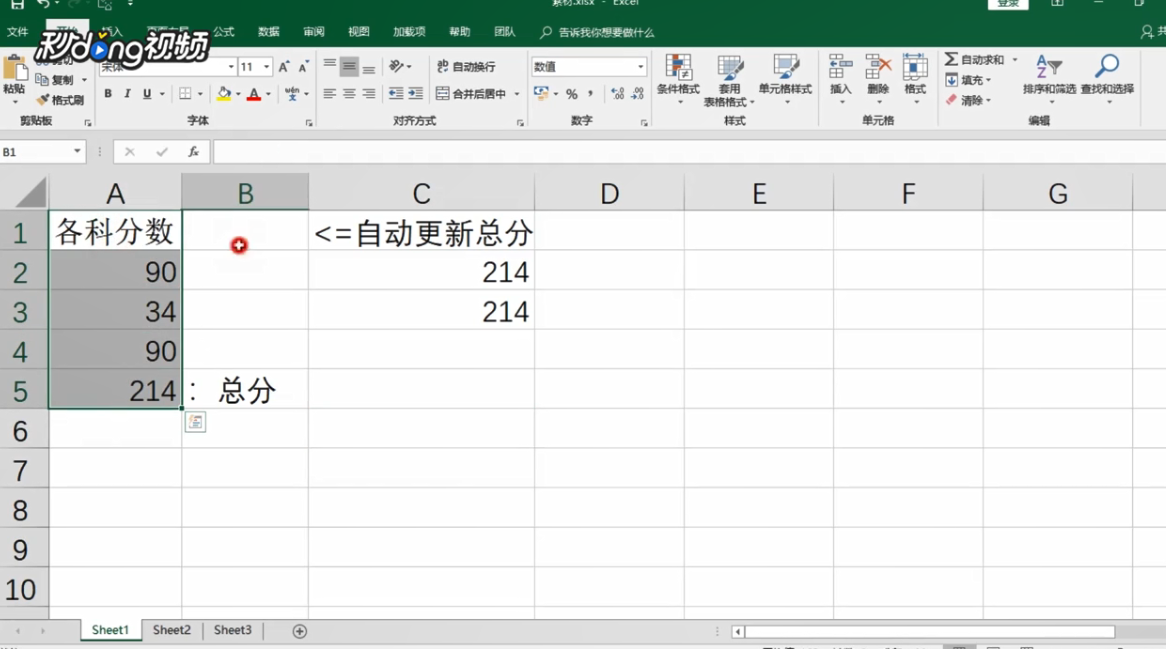Viewport: 1166px width, 649px height.
Task: Select the Format Painter (格式刷) tool
Action: coord(59,100)
